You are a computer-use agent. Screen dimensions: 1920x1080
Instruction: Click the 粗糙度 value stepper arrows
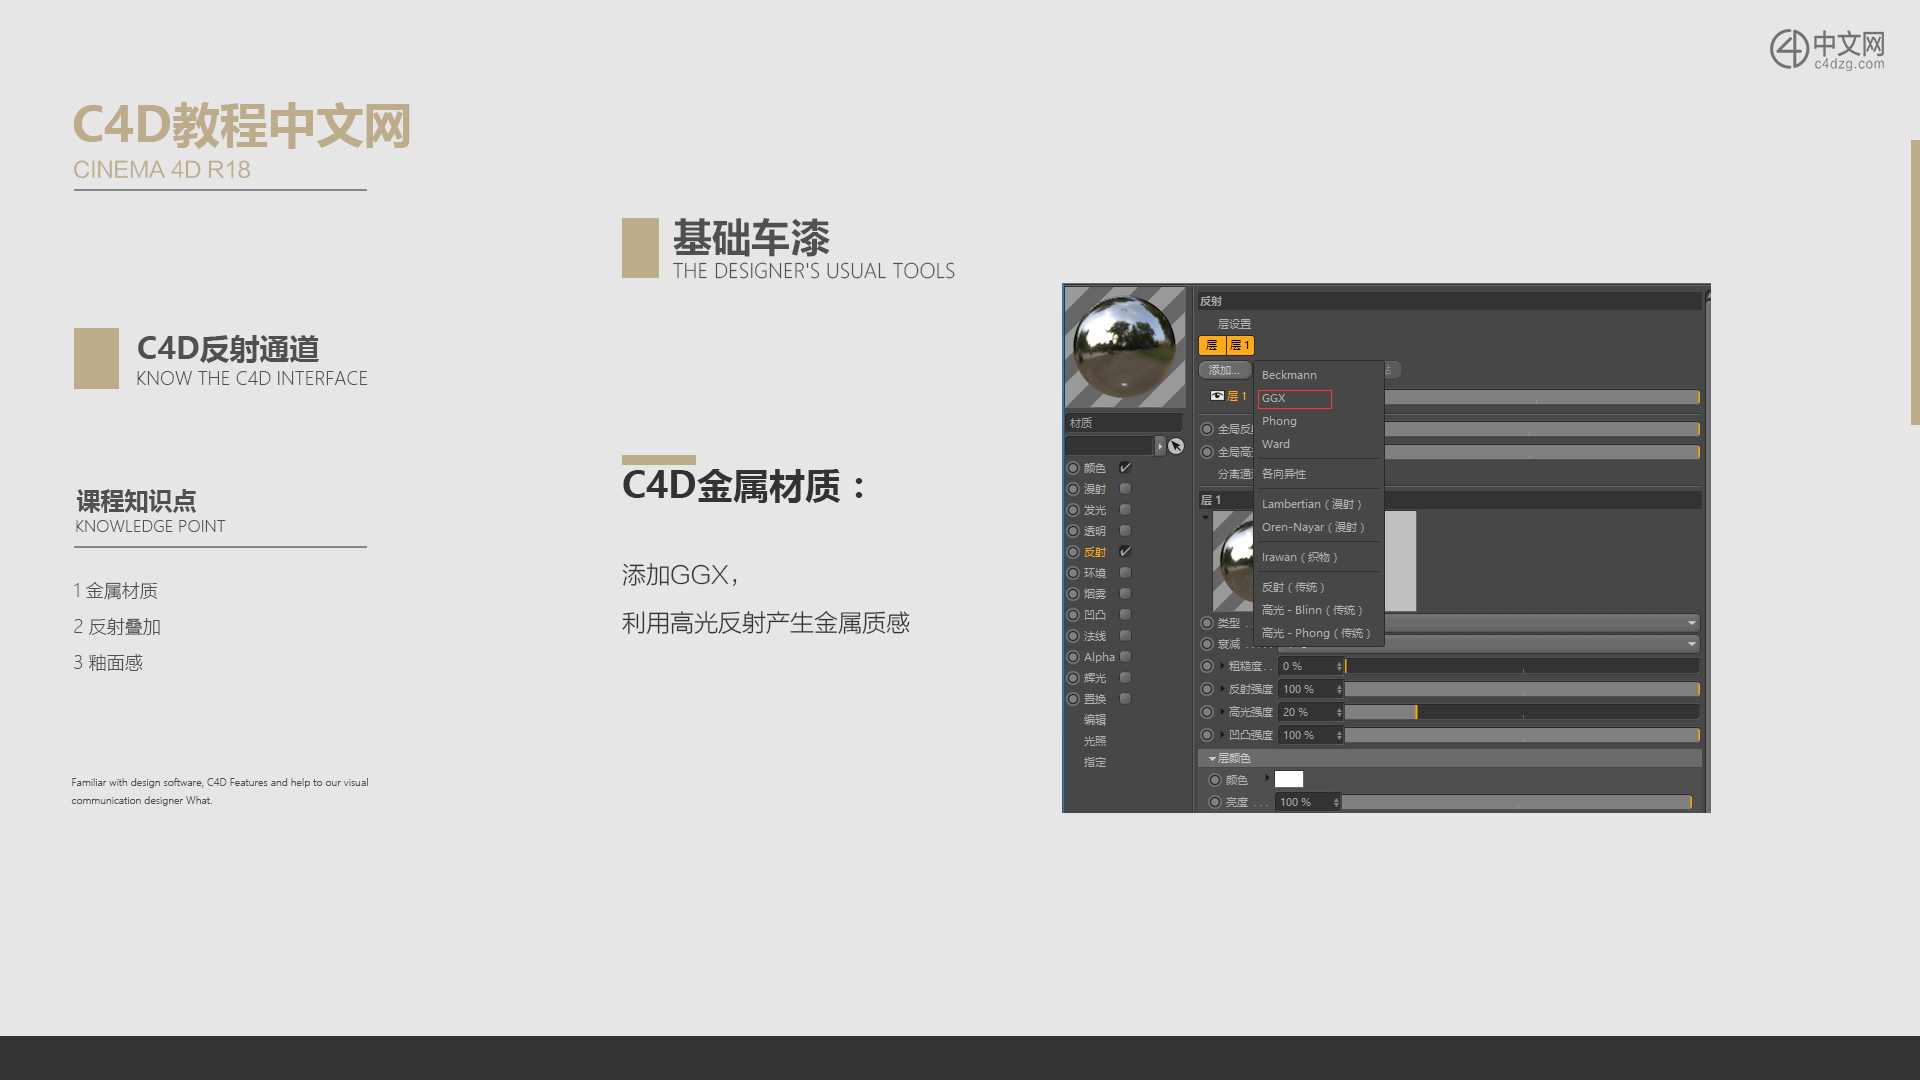click(x=1339, y=666)
